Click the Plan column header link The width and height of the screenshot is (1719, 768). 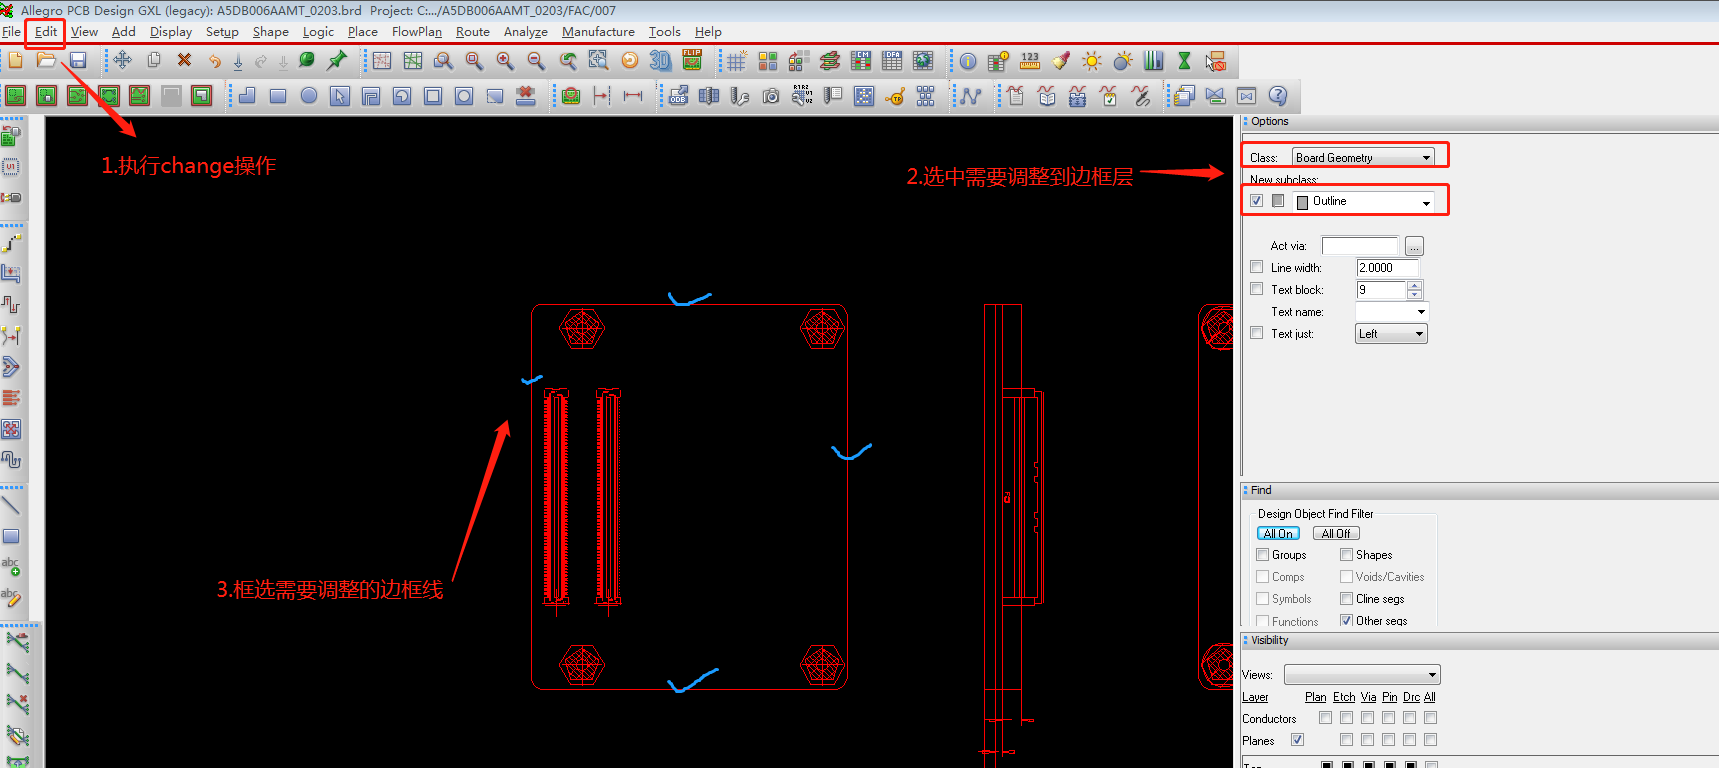[1315, 697]
